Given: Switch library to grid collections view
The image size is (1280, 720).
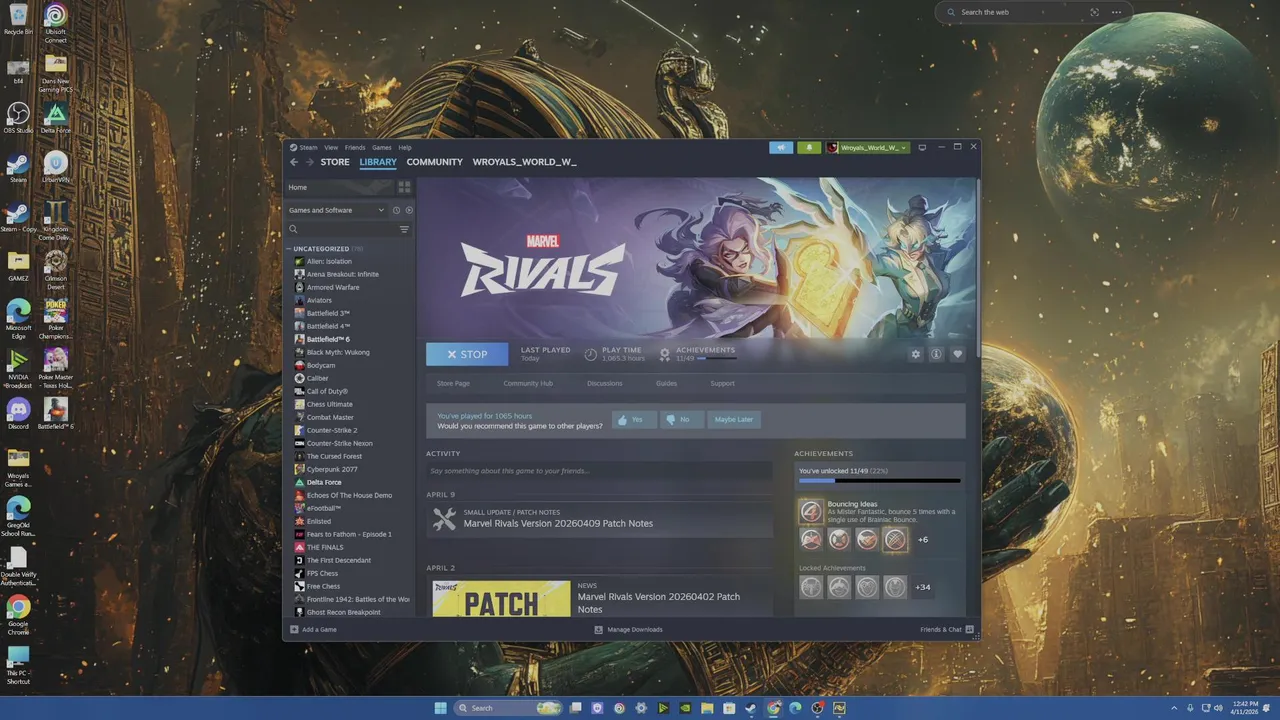Looking at the screenshot, I should click(x=404, y=187).
